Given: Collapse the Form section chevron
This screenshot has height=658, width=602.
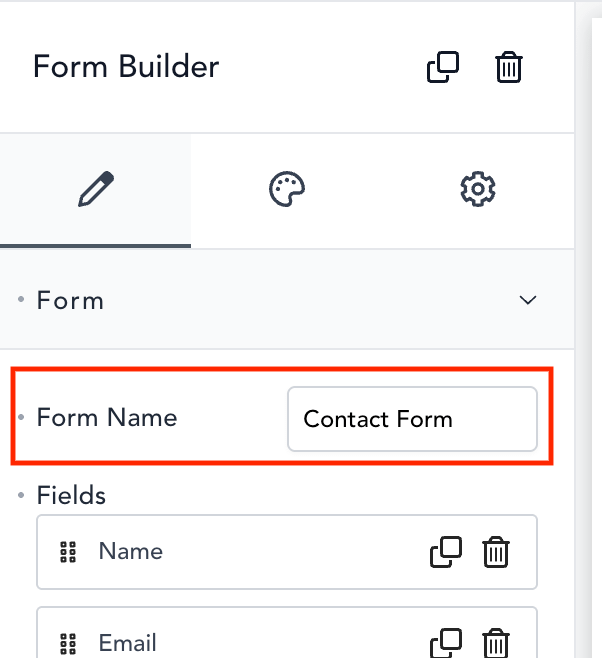Looking at the screenshot, I should 528,300.
